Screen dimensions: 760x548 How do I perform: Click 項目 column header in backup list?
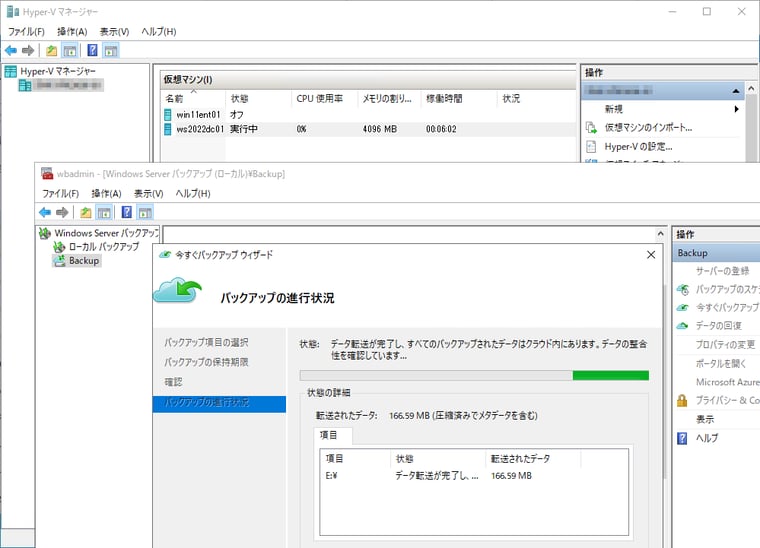[355, 458]
